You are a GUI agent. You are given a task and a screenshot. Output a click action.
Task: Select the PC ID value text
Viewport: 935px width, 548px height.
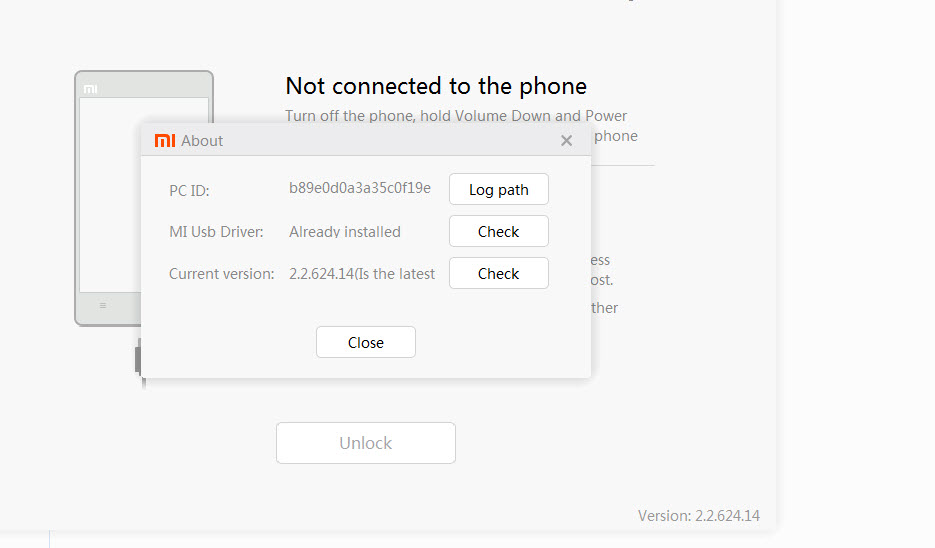[x=359, y=188]
